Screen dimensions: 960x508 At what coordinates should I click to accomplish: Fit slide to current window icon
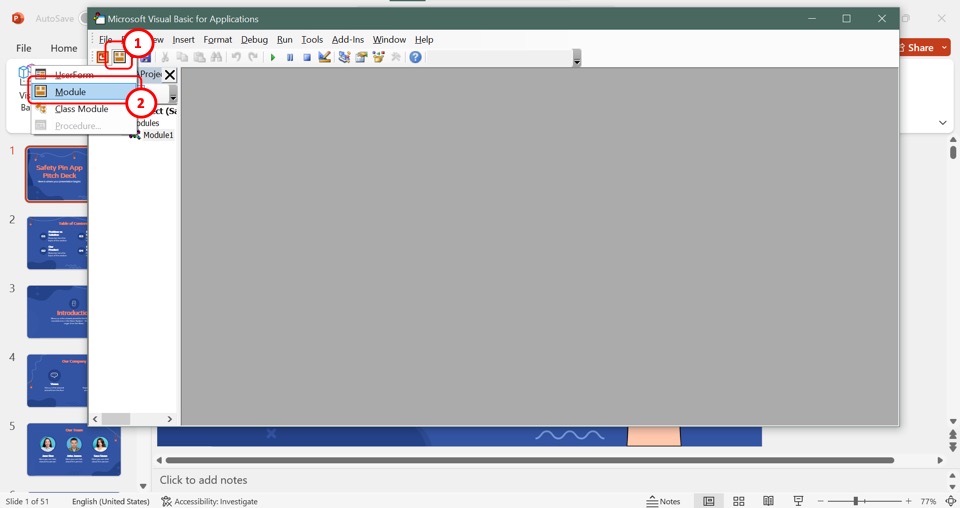tap(951, 501)
